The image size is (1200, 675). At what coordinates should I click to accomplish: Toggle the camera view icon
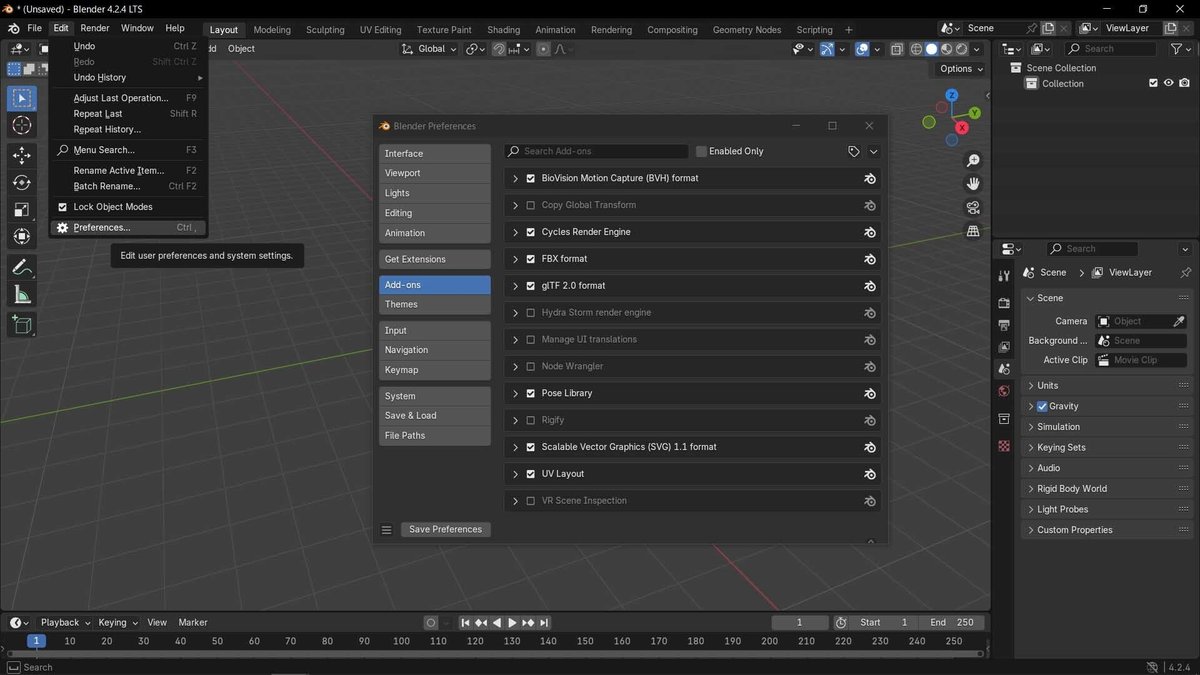pos(973,207)
